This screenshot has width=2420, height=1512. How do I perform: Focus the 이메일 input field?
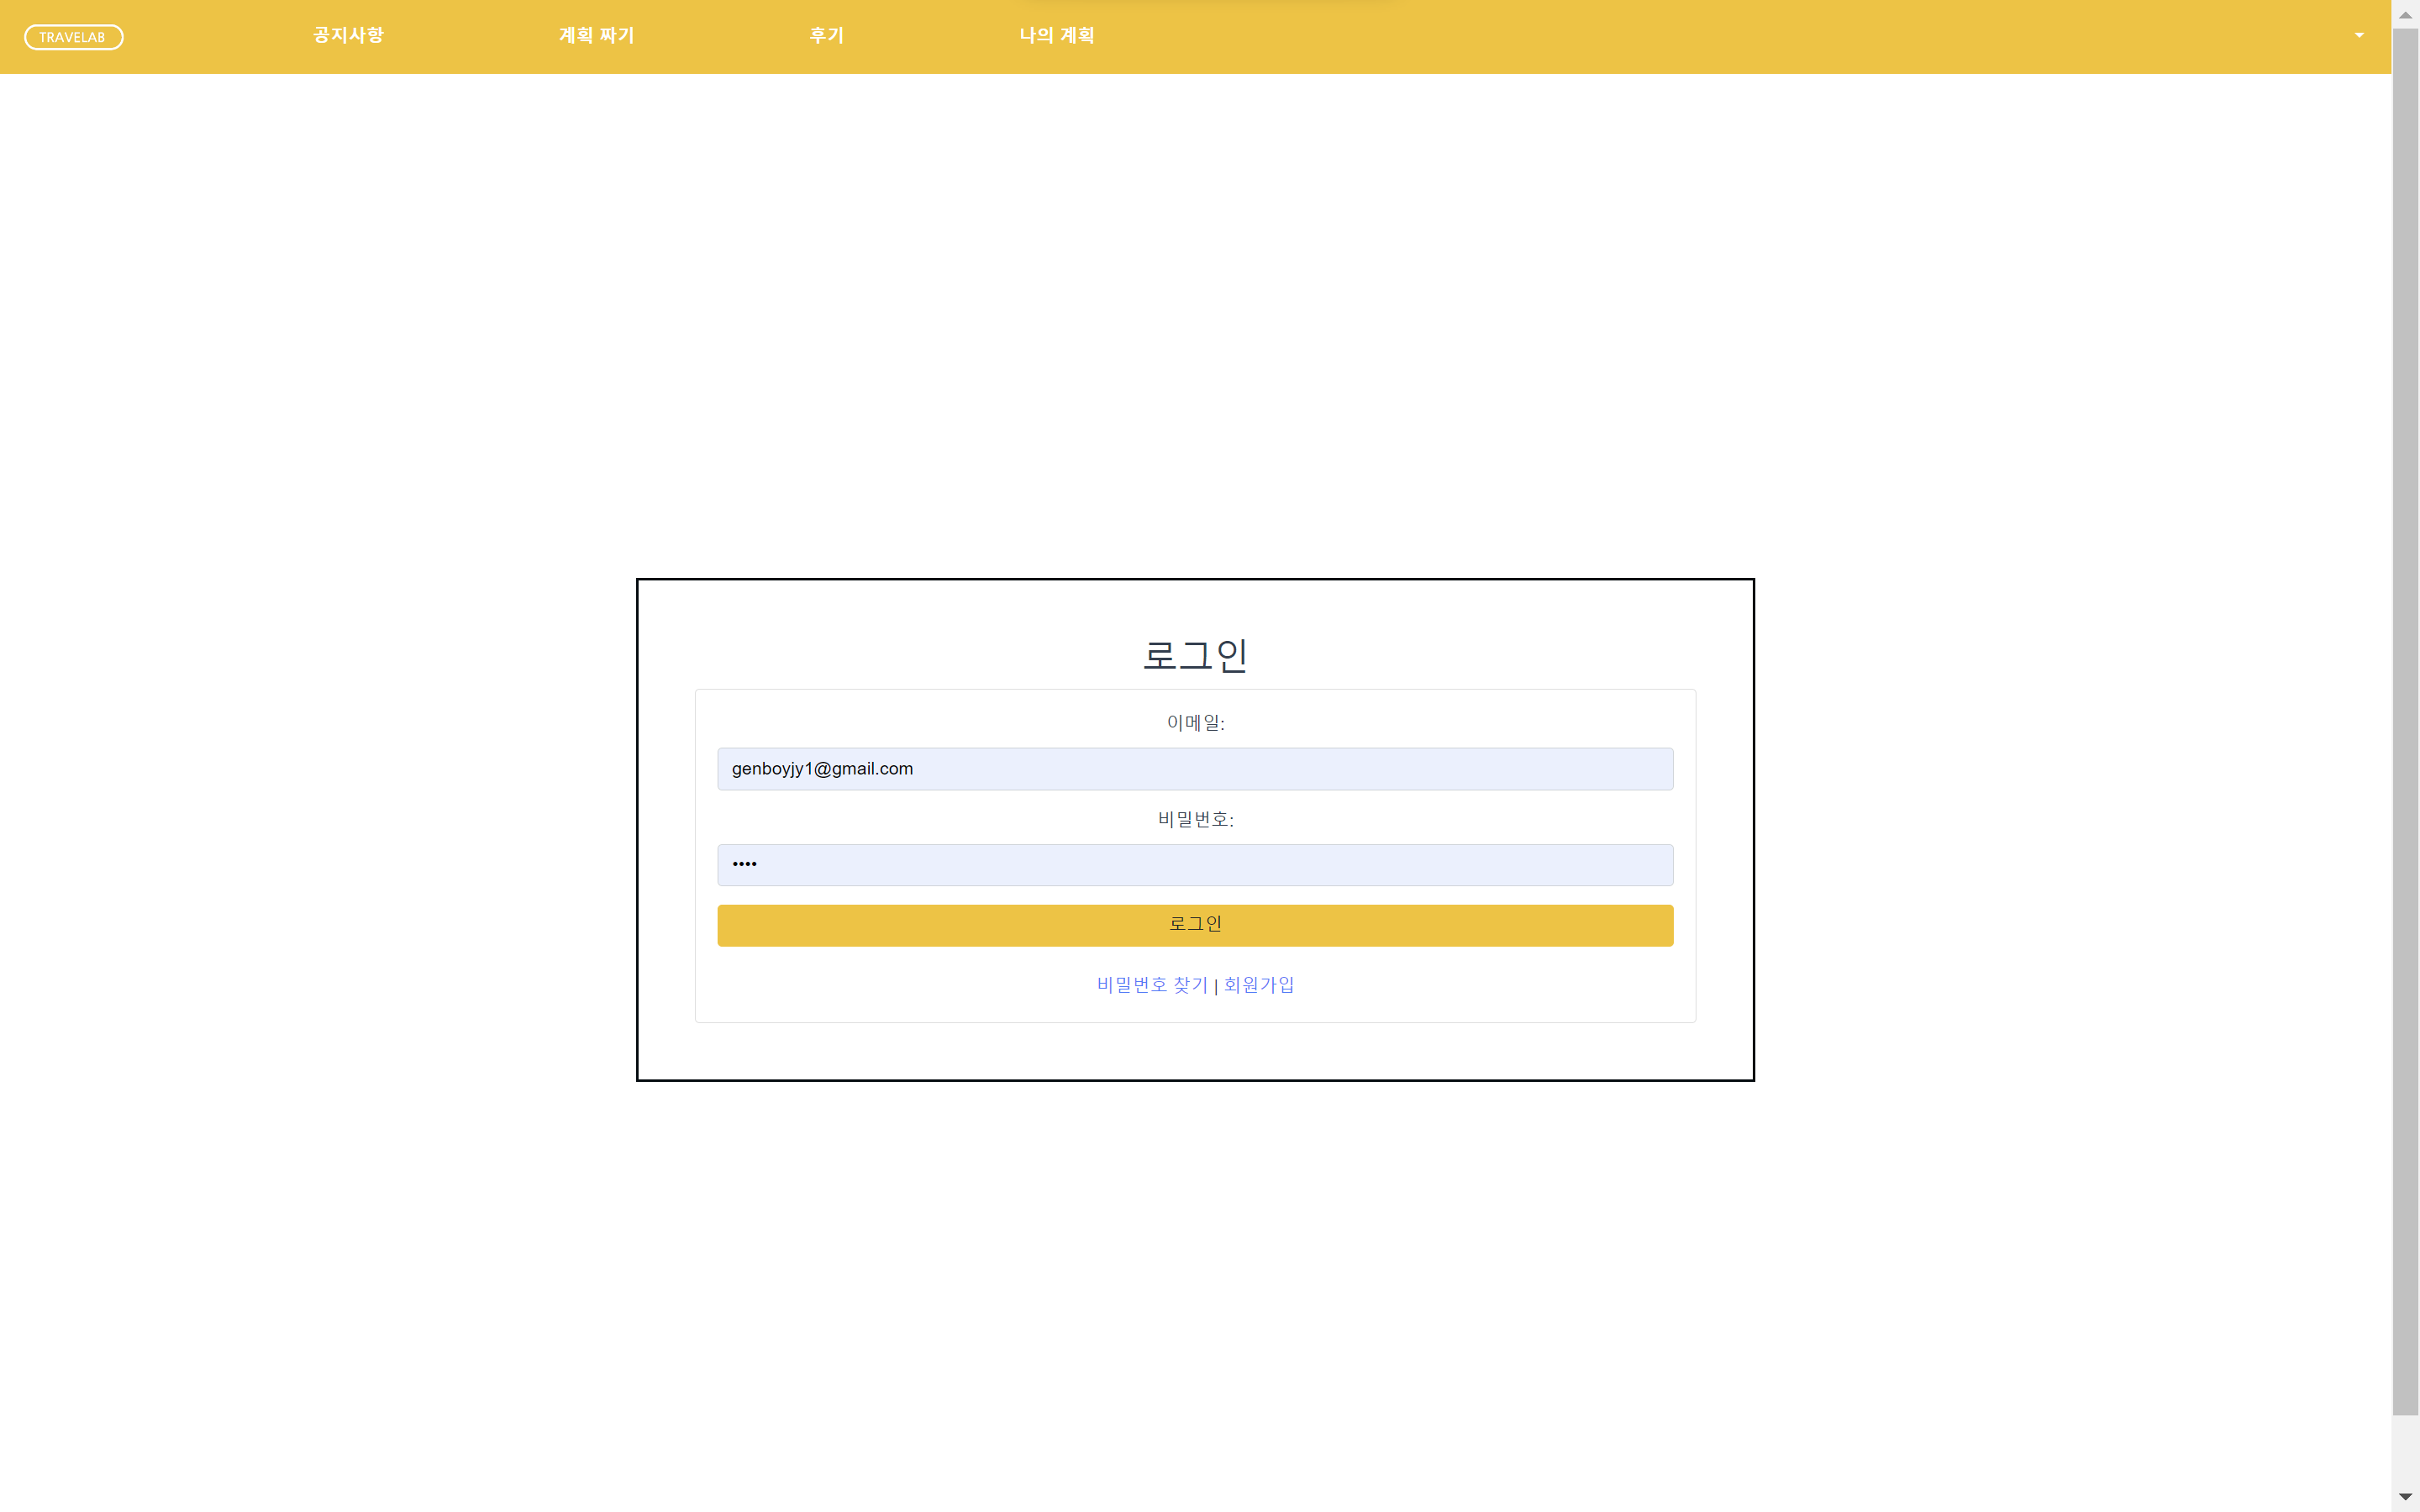[1195, 769]
